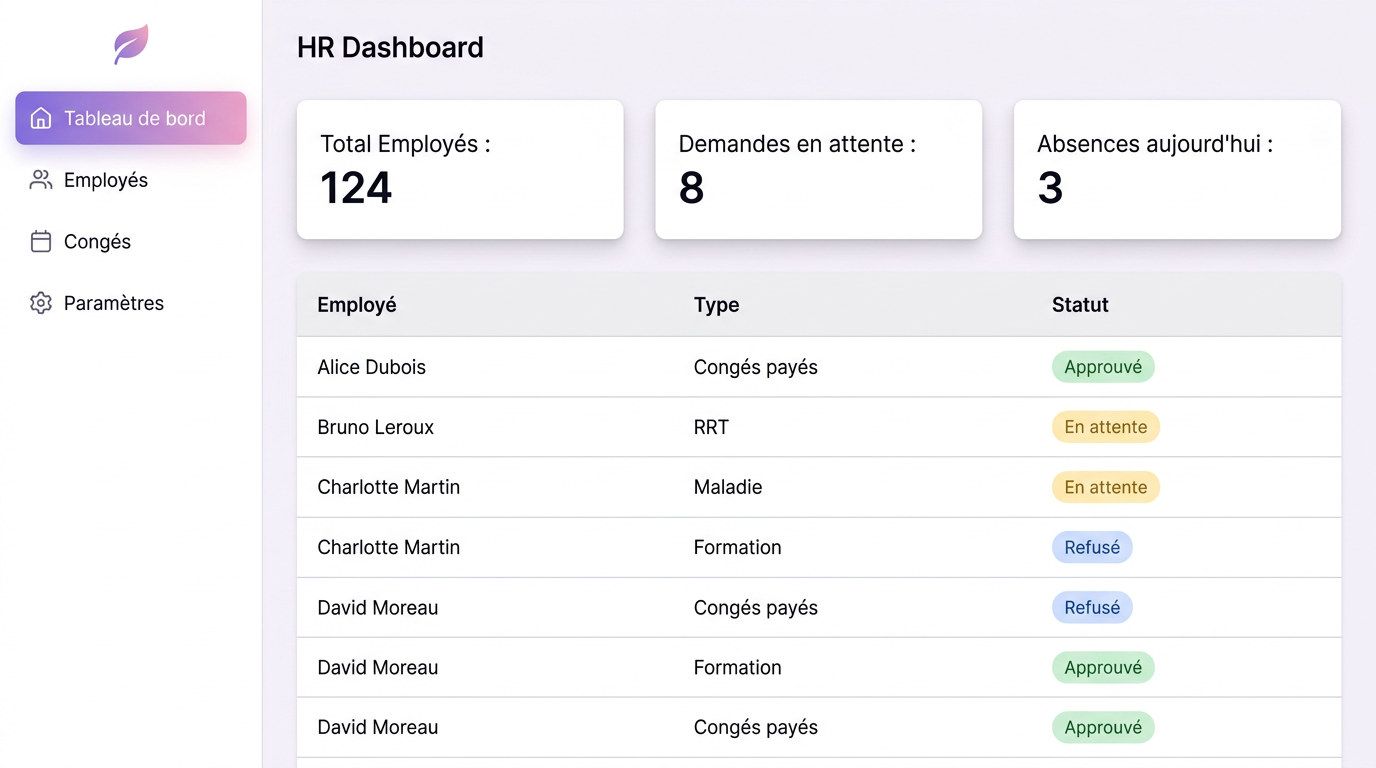Click Formation in Charlotte Martin's row
Image resolution: width=1376 pixels, height=768 pixels.
point(738,547)
